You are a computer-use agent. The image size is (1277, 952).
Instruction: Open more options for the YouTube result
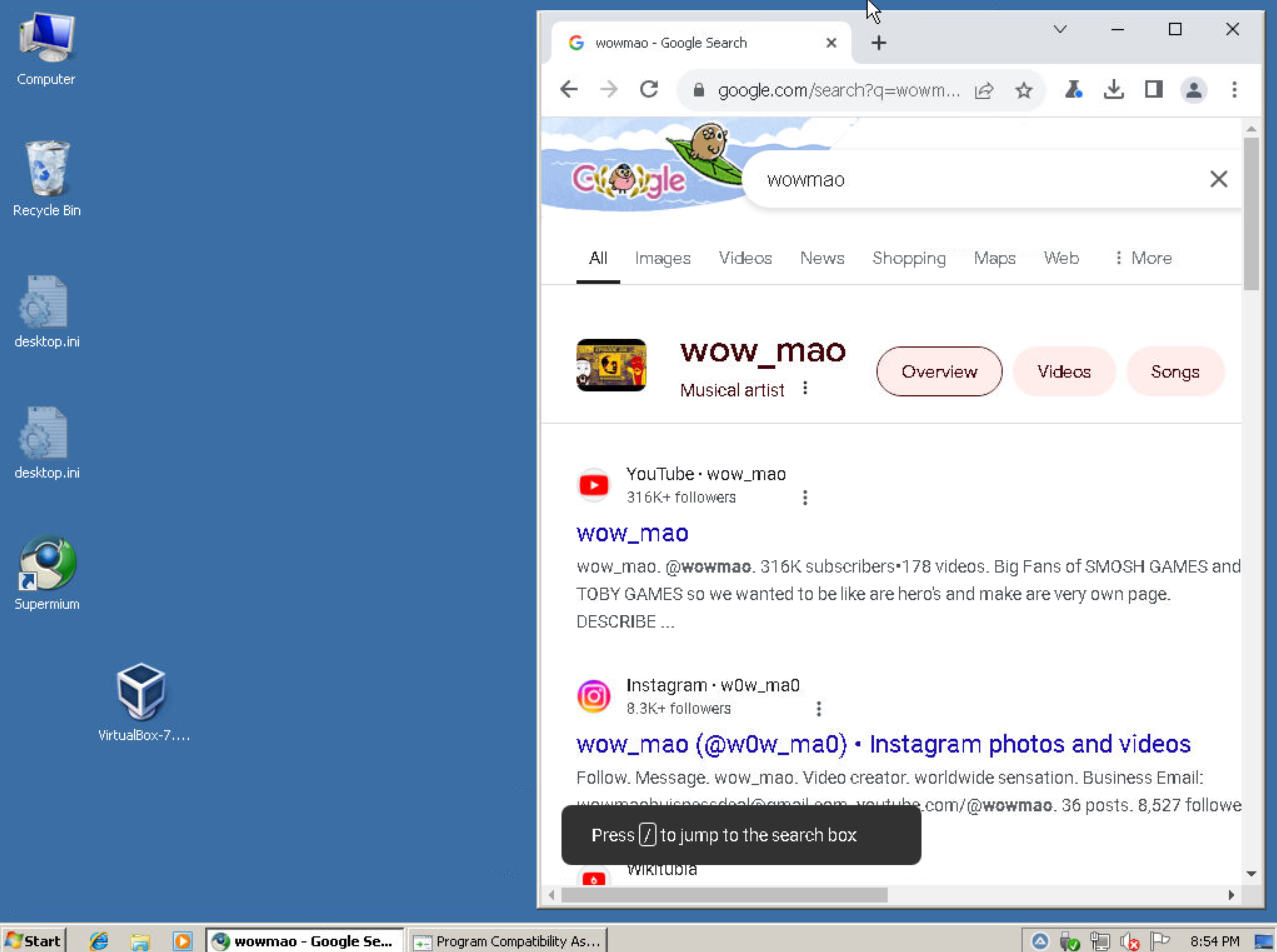(x=805, y=497)
